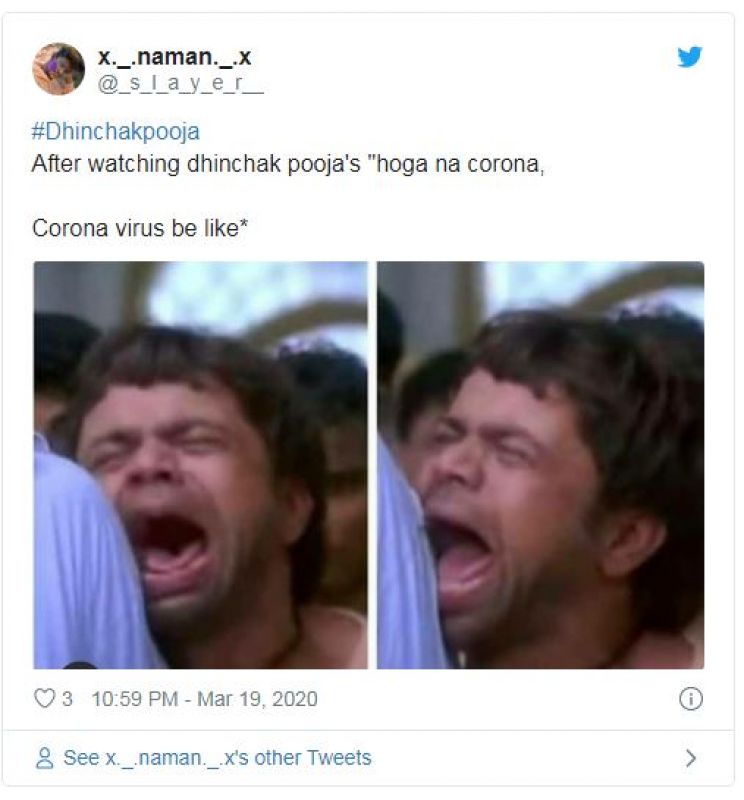Click the Twitter bird logo

[689, 57]
